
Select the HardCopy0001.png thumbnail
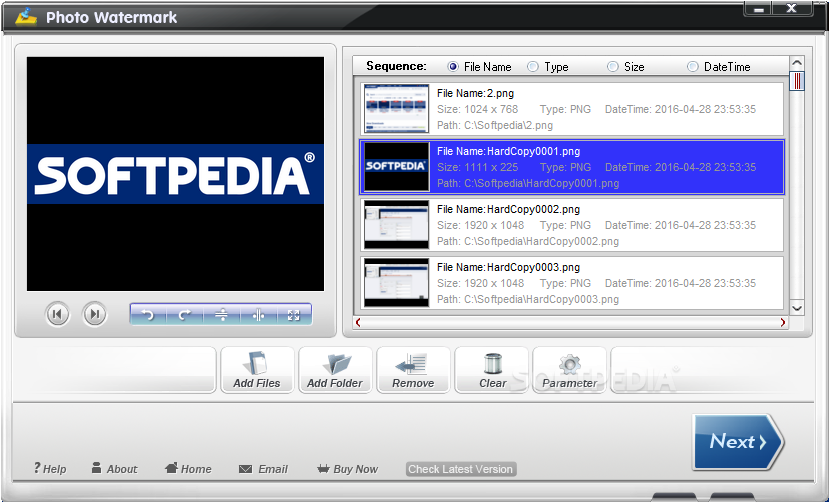click(397, 166)
